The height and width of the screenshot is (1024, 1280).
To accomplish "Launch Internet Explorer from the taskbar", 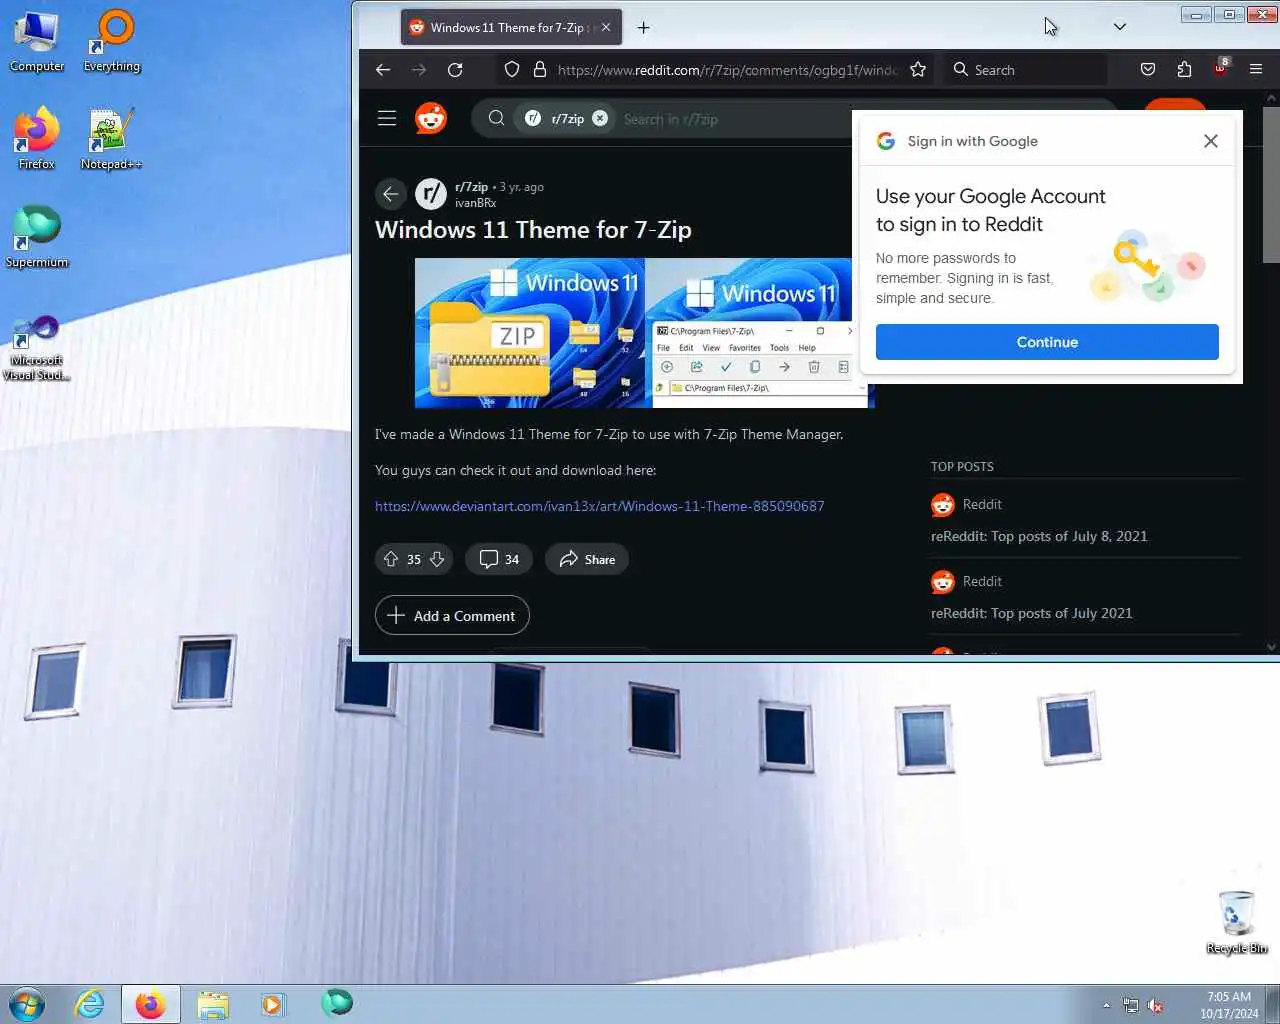I will click(90, 1004).
